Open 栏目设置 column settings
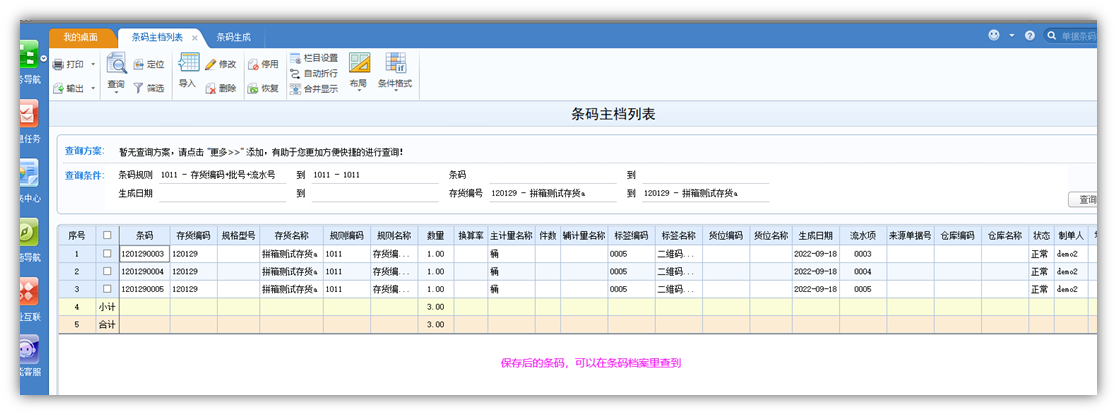 (x=314, y=58)
